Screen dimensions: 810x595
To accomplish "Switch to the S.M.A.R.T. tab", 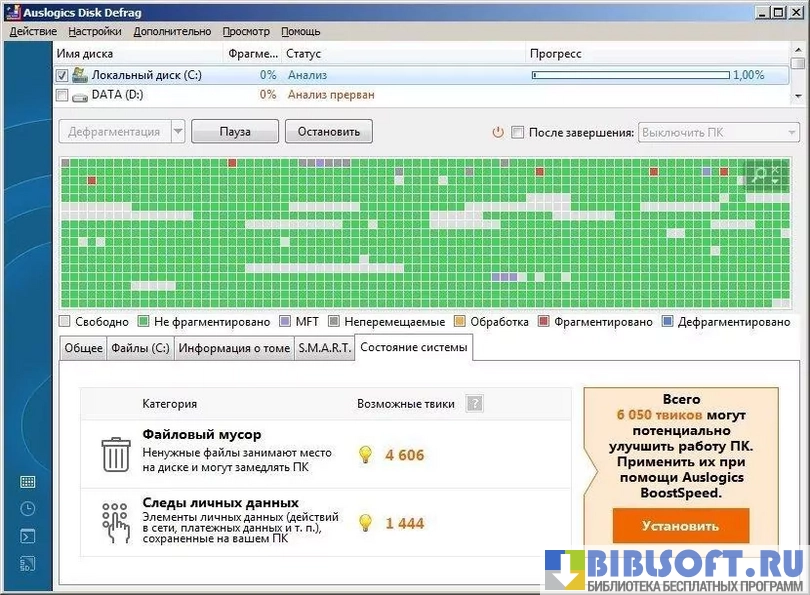I will (324, 348).
